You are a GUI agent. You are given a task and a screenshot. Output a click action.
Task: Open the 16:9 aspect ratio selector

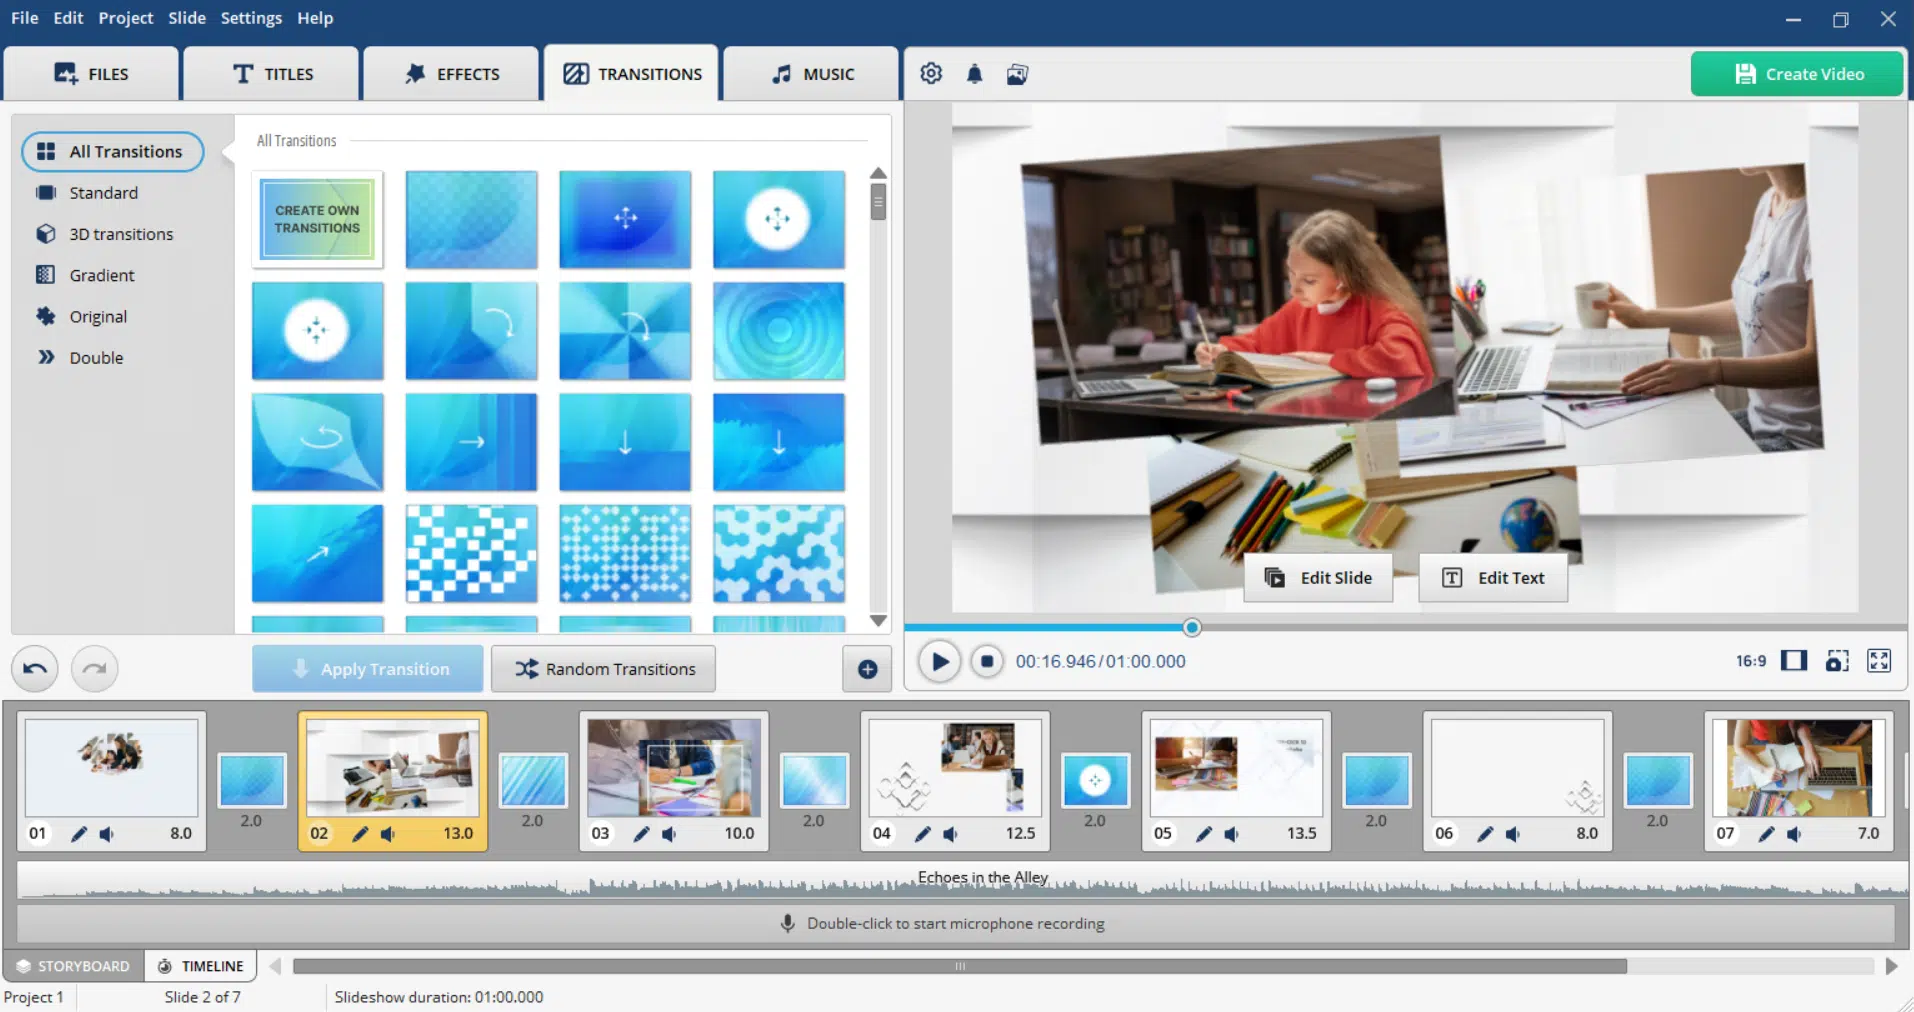pyautogui.click(x=1750, y=661)
